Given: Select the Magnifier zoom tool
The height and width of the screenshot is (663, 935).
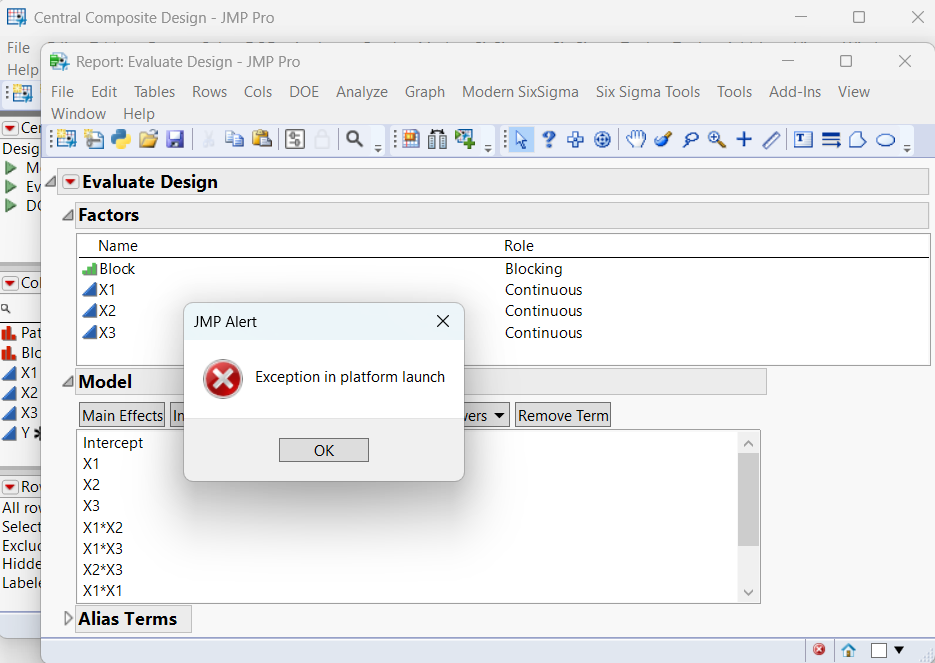Looking at the screenshot, I should click(x=717, y=140).
